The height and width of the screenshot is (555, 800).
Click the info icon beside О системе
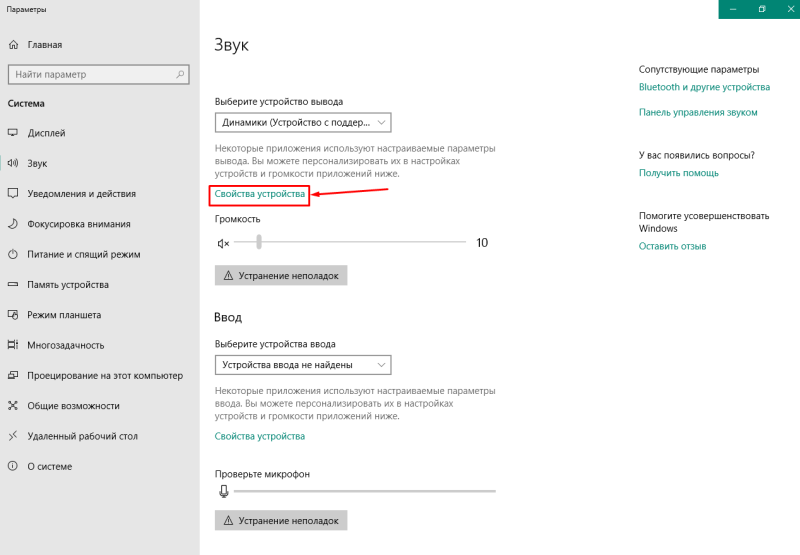click(x=13, y=466)
